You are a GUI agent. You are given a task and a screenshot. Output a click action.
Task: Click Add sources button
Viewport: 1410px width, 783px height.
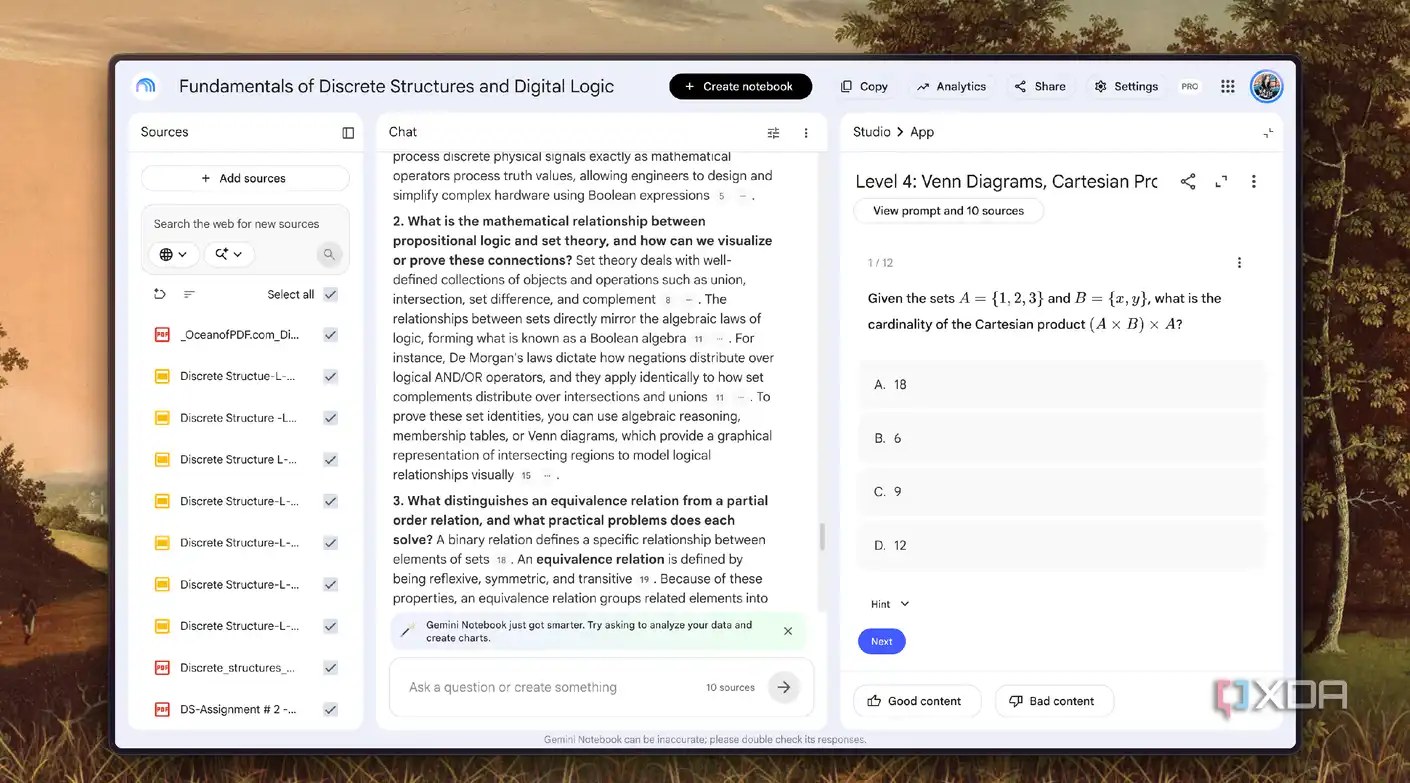coord(245,178)
